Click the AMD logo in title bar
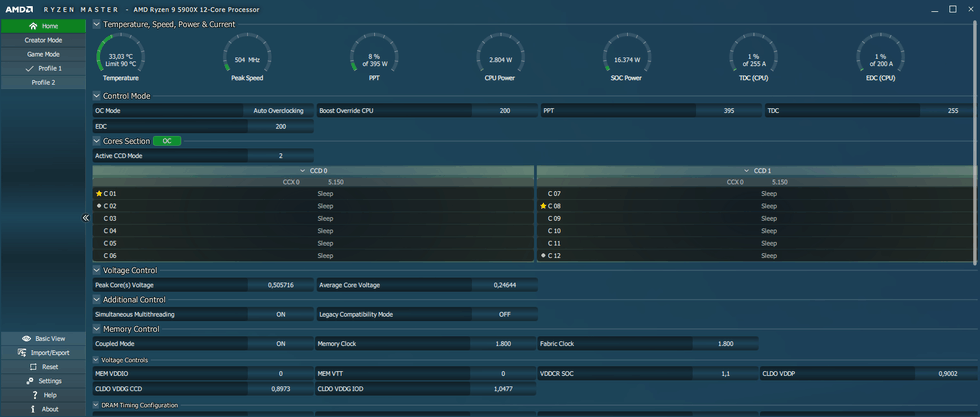Viewport: 980px width, 417px height. pos(19,9)
